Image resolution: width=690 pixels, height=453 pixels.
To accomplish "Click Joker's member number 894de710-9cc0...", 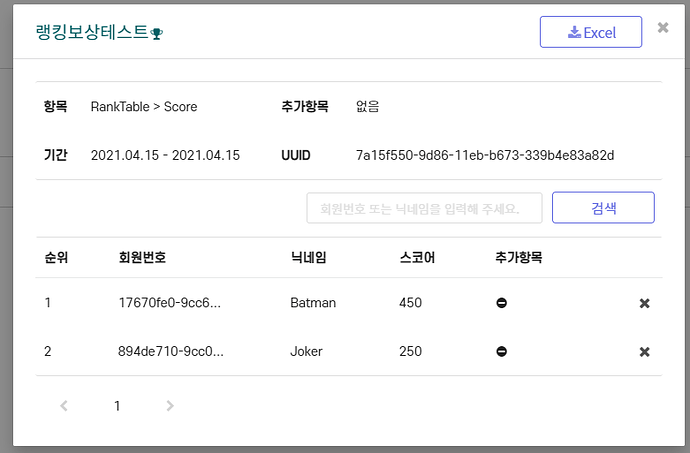I will (x=170, y=351).
